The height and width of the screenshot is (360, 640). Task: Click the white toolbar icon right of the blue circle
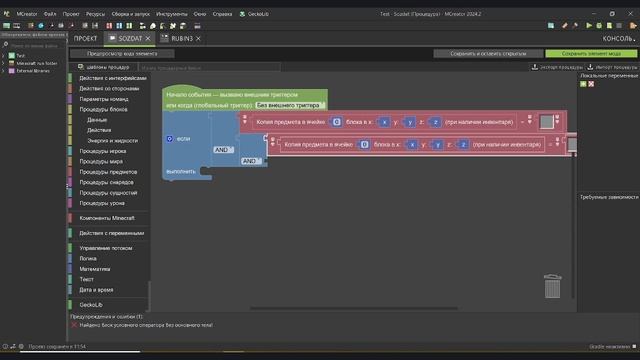point(51,26)
